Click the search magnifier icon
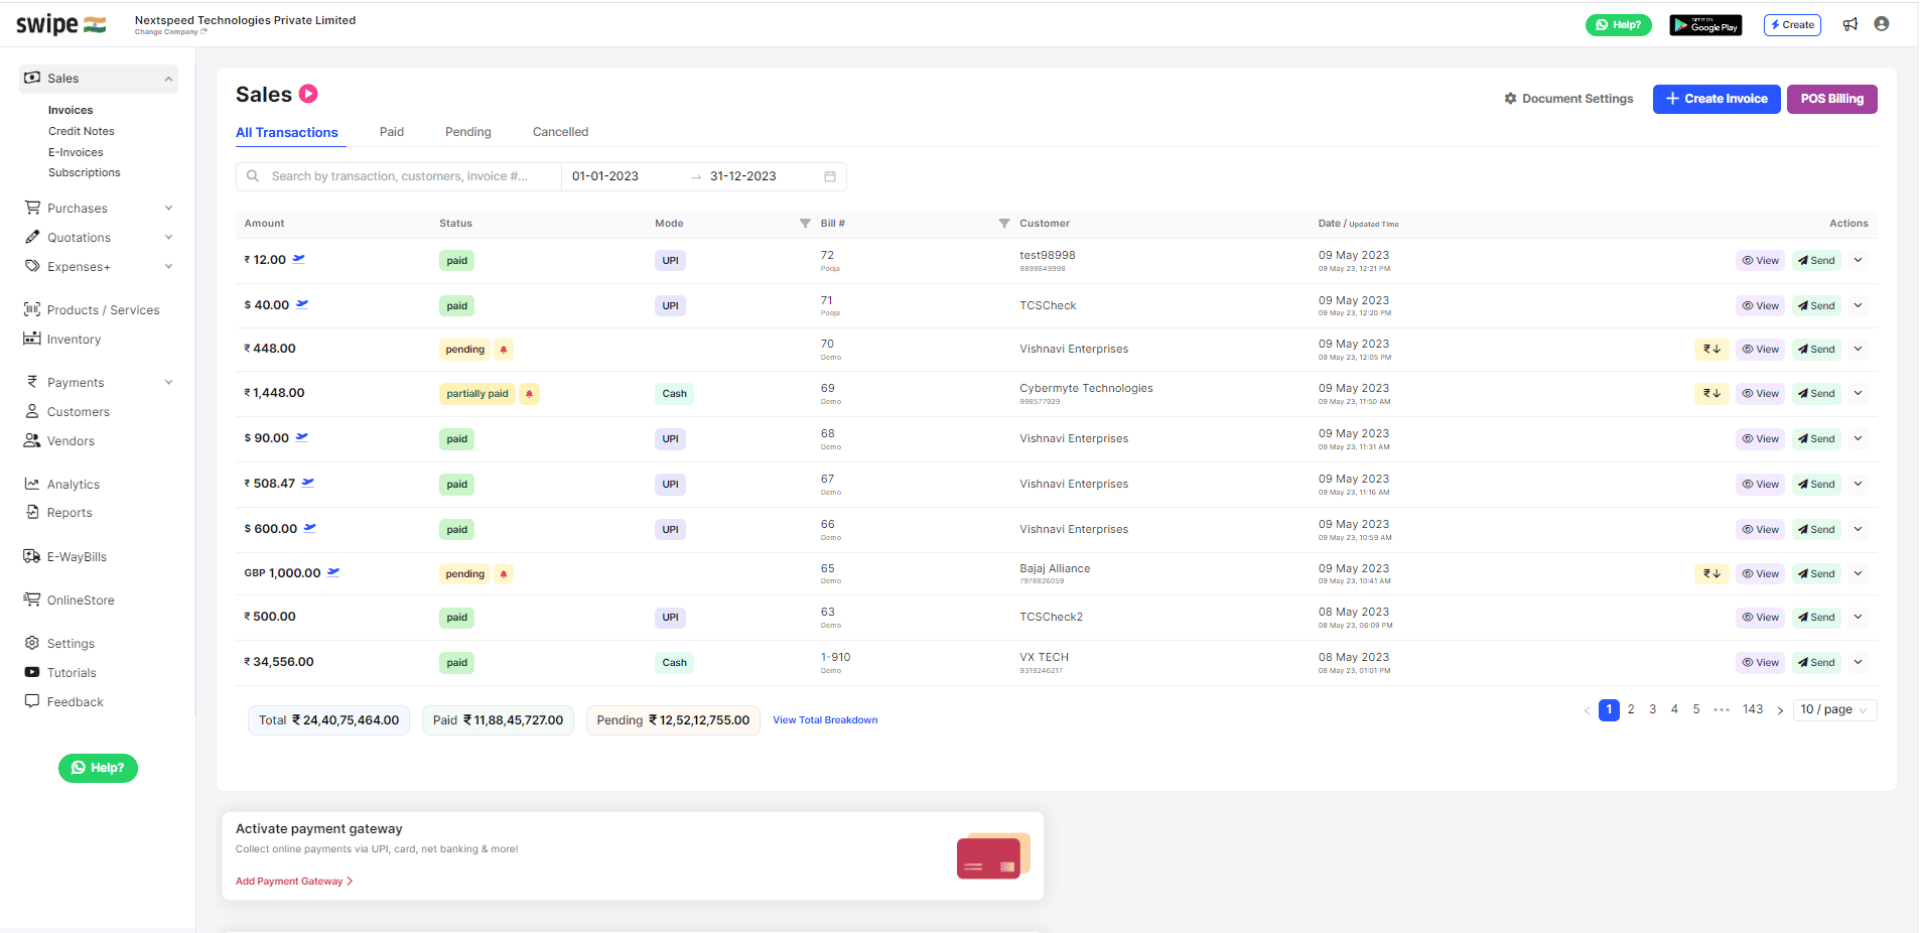The width and height of the screenshot is (1920, 933). (253, 176)
